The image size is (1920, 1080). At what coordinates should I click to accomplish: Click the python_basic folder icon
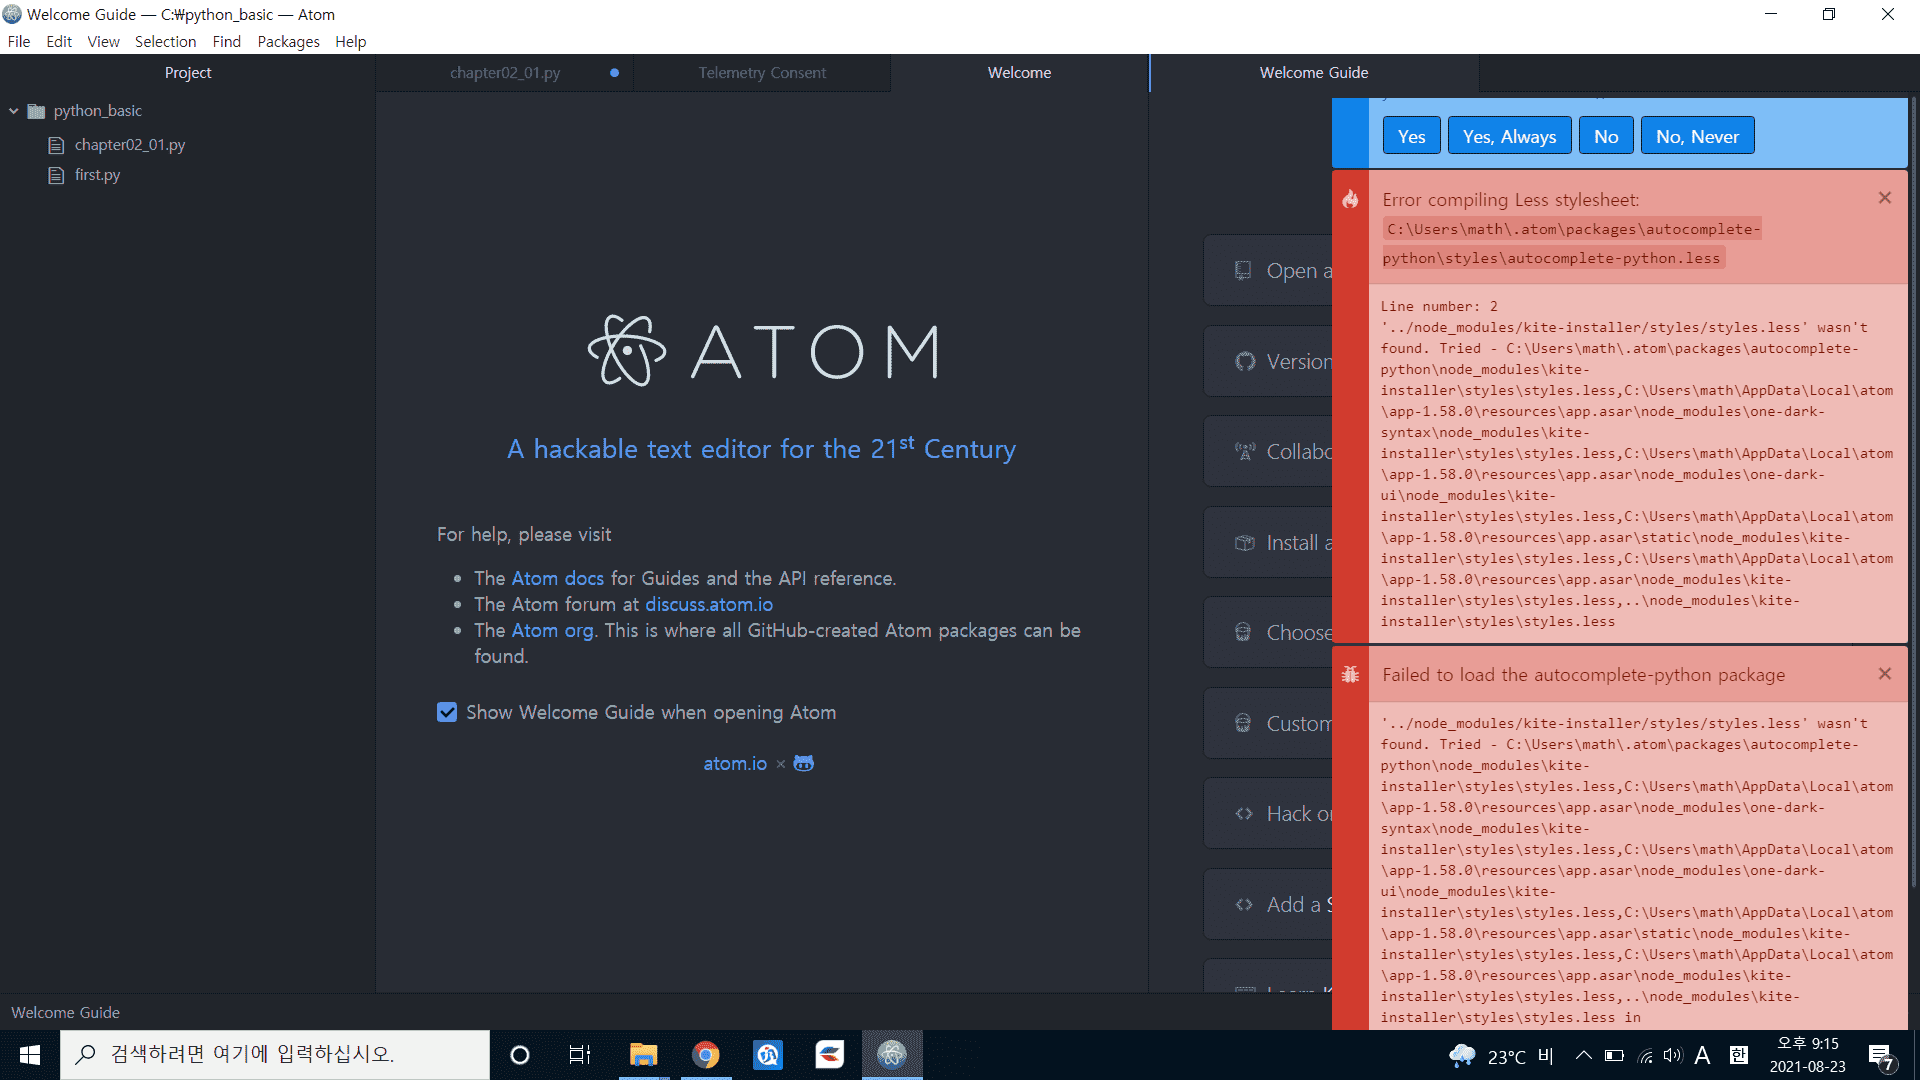tap(37, 111)
